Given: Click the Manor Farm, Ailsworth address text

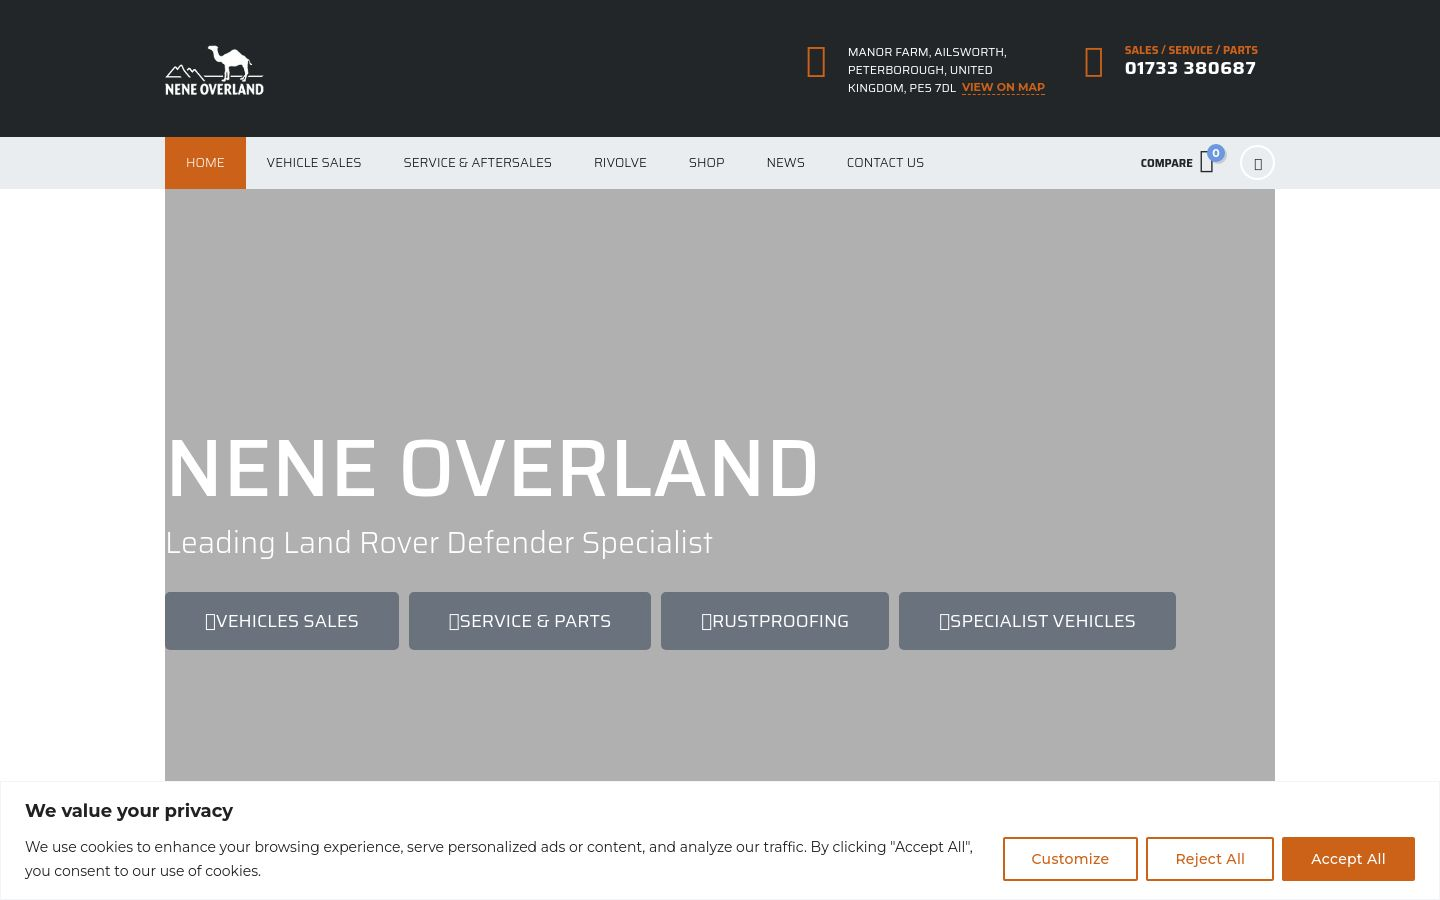Looking at the screenshot, I should click(x=927, y=70).
